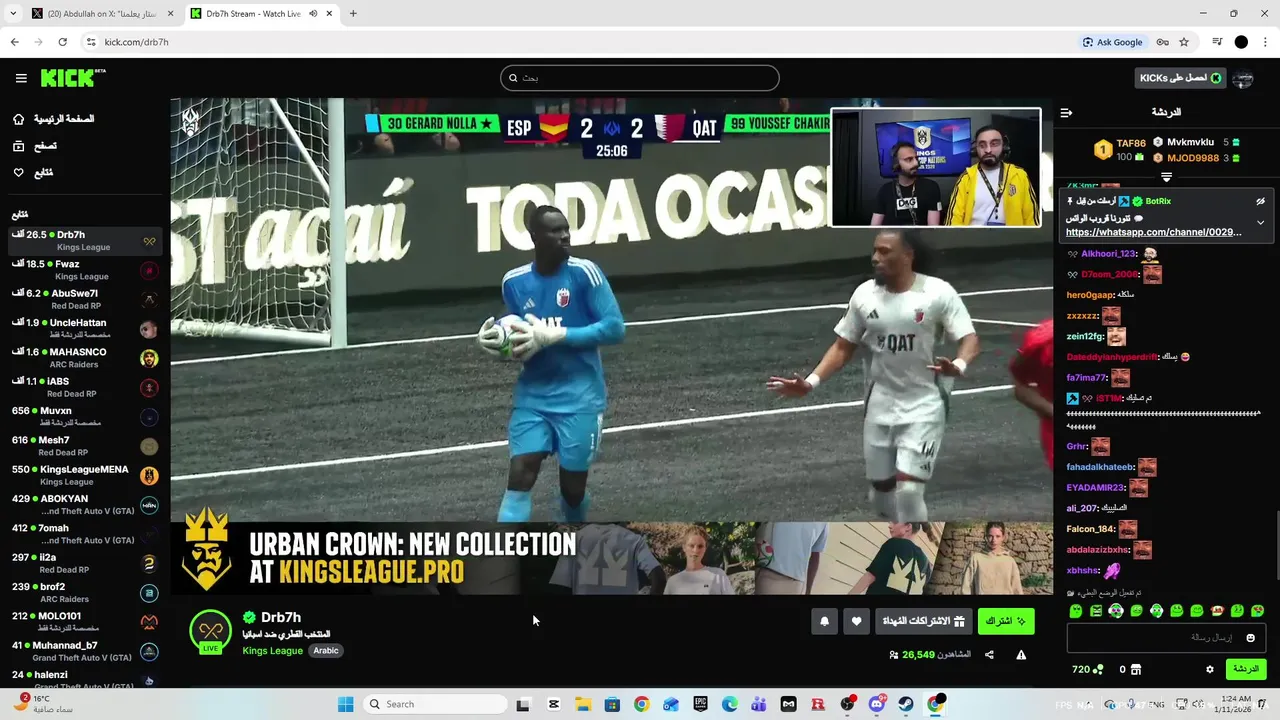The width and height of the screenshot is (1280, 720).
Task: Open the WhatsApp channel link in chat
Action: [1154, 232]
